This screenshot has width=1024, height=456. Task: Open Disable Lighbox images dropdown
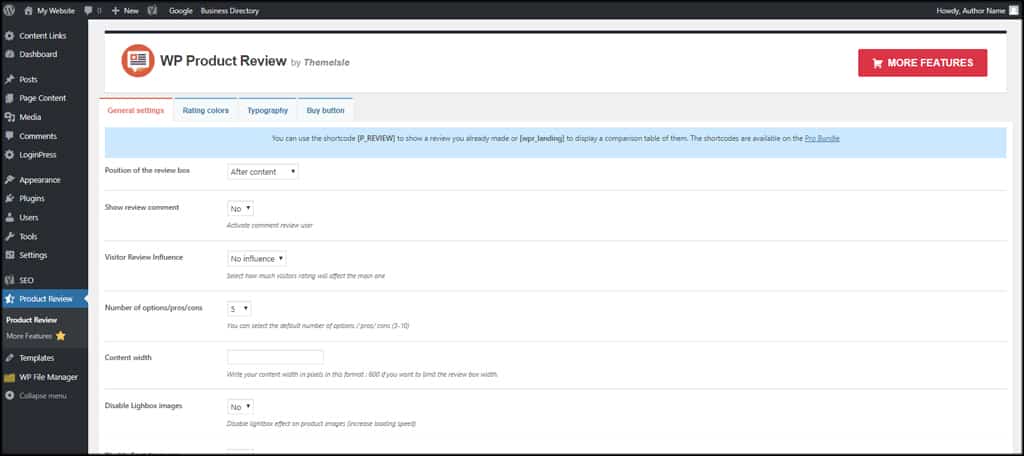click(x=240, y=407)
